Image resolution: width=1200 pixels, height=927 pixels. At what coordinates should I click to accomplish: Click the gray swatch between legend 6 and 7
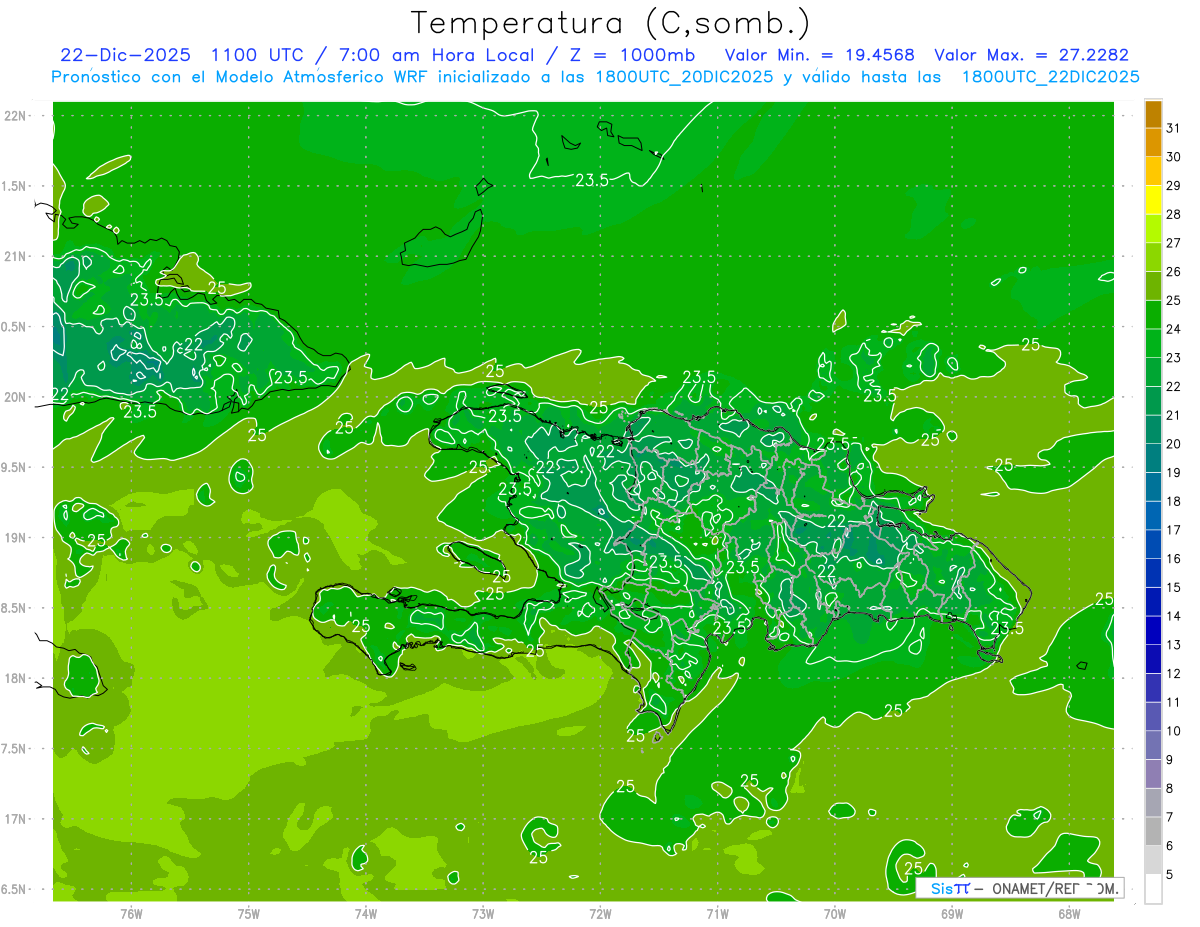1153,831
